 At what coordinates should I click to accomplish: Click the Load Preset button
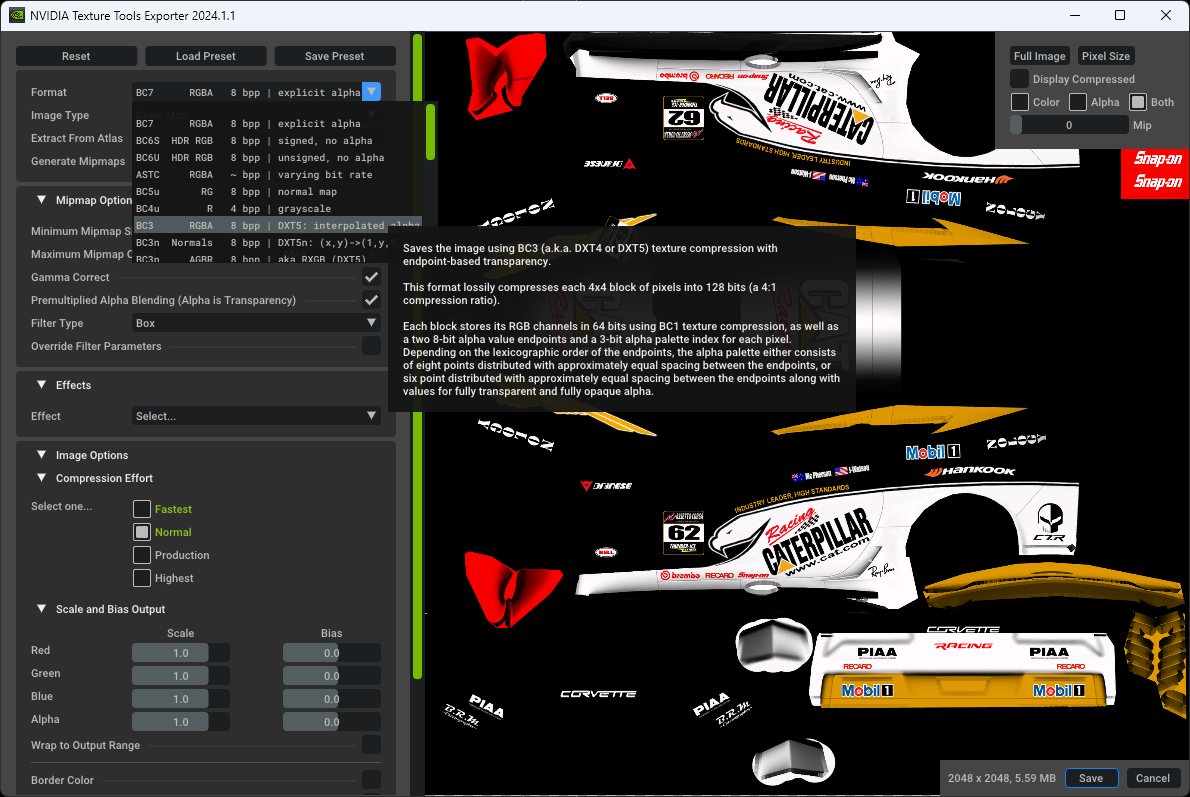(x=206, y=56)
